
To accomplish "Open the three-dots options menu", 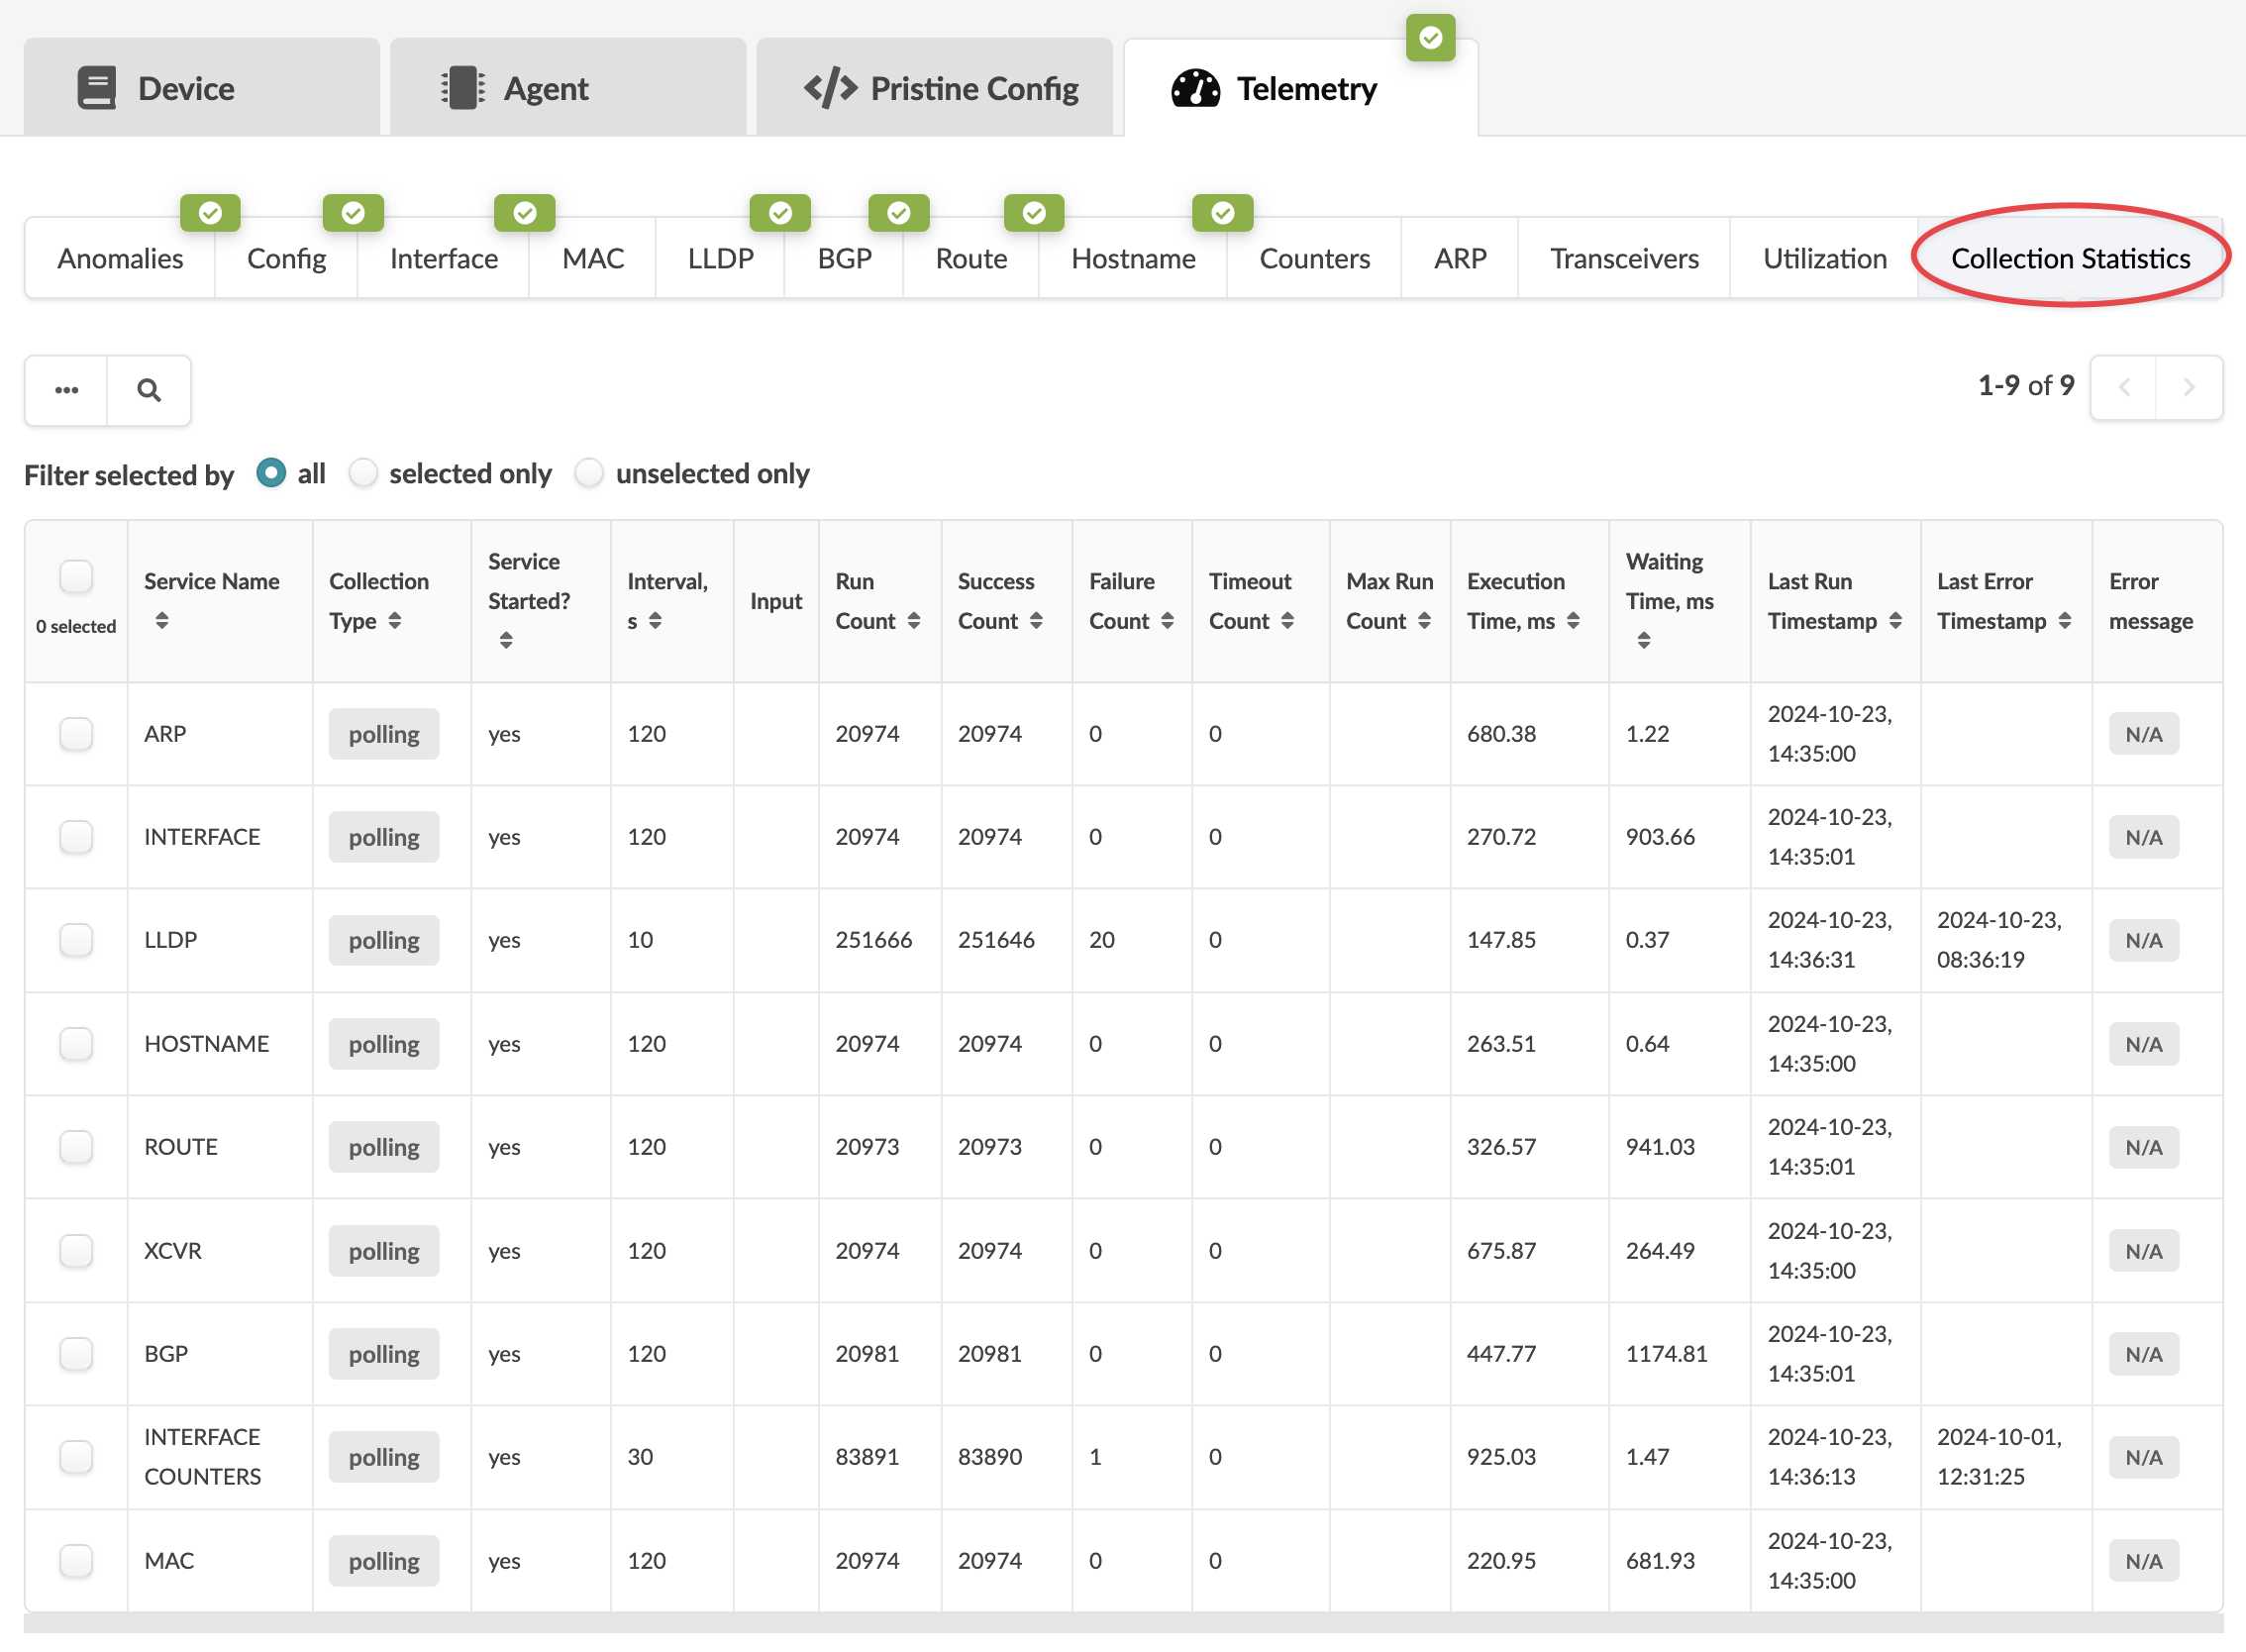I will coord(66,390).
